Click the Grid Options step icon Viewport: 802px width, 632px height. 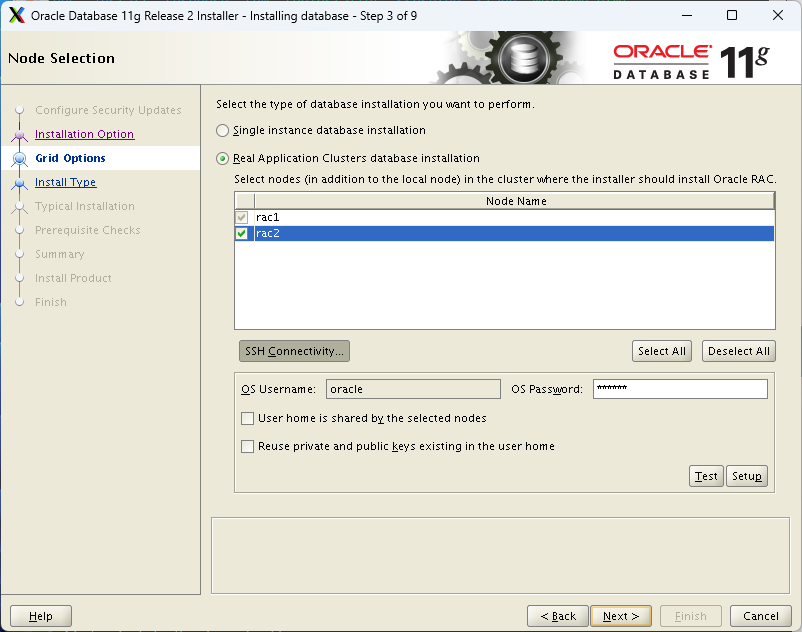pyautogui.click(x=19, y=159)
